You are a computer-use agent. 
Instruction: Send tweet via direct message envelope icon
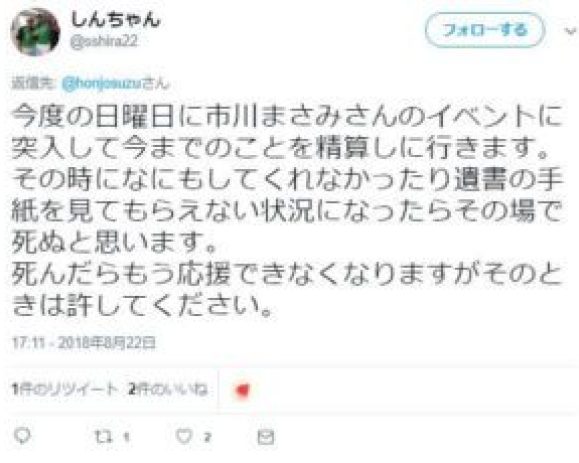[x=266, y=438]
